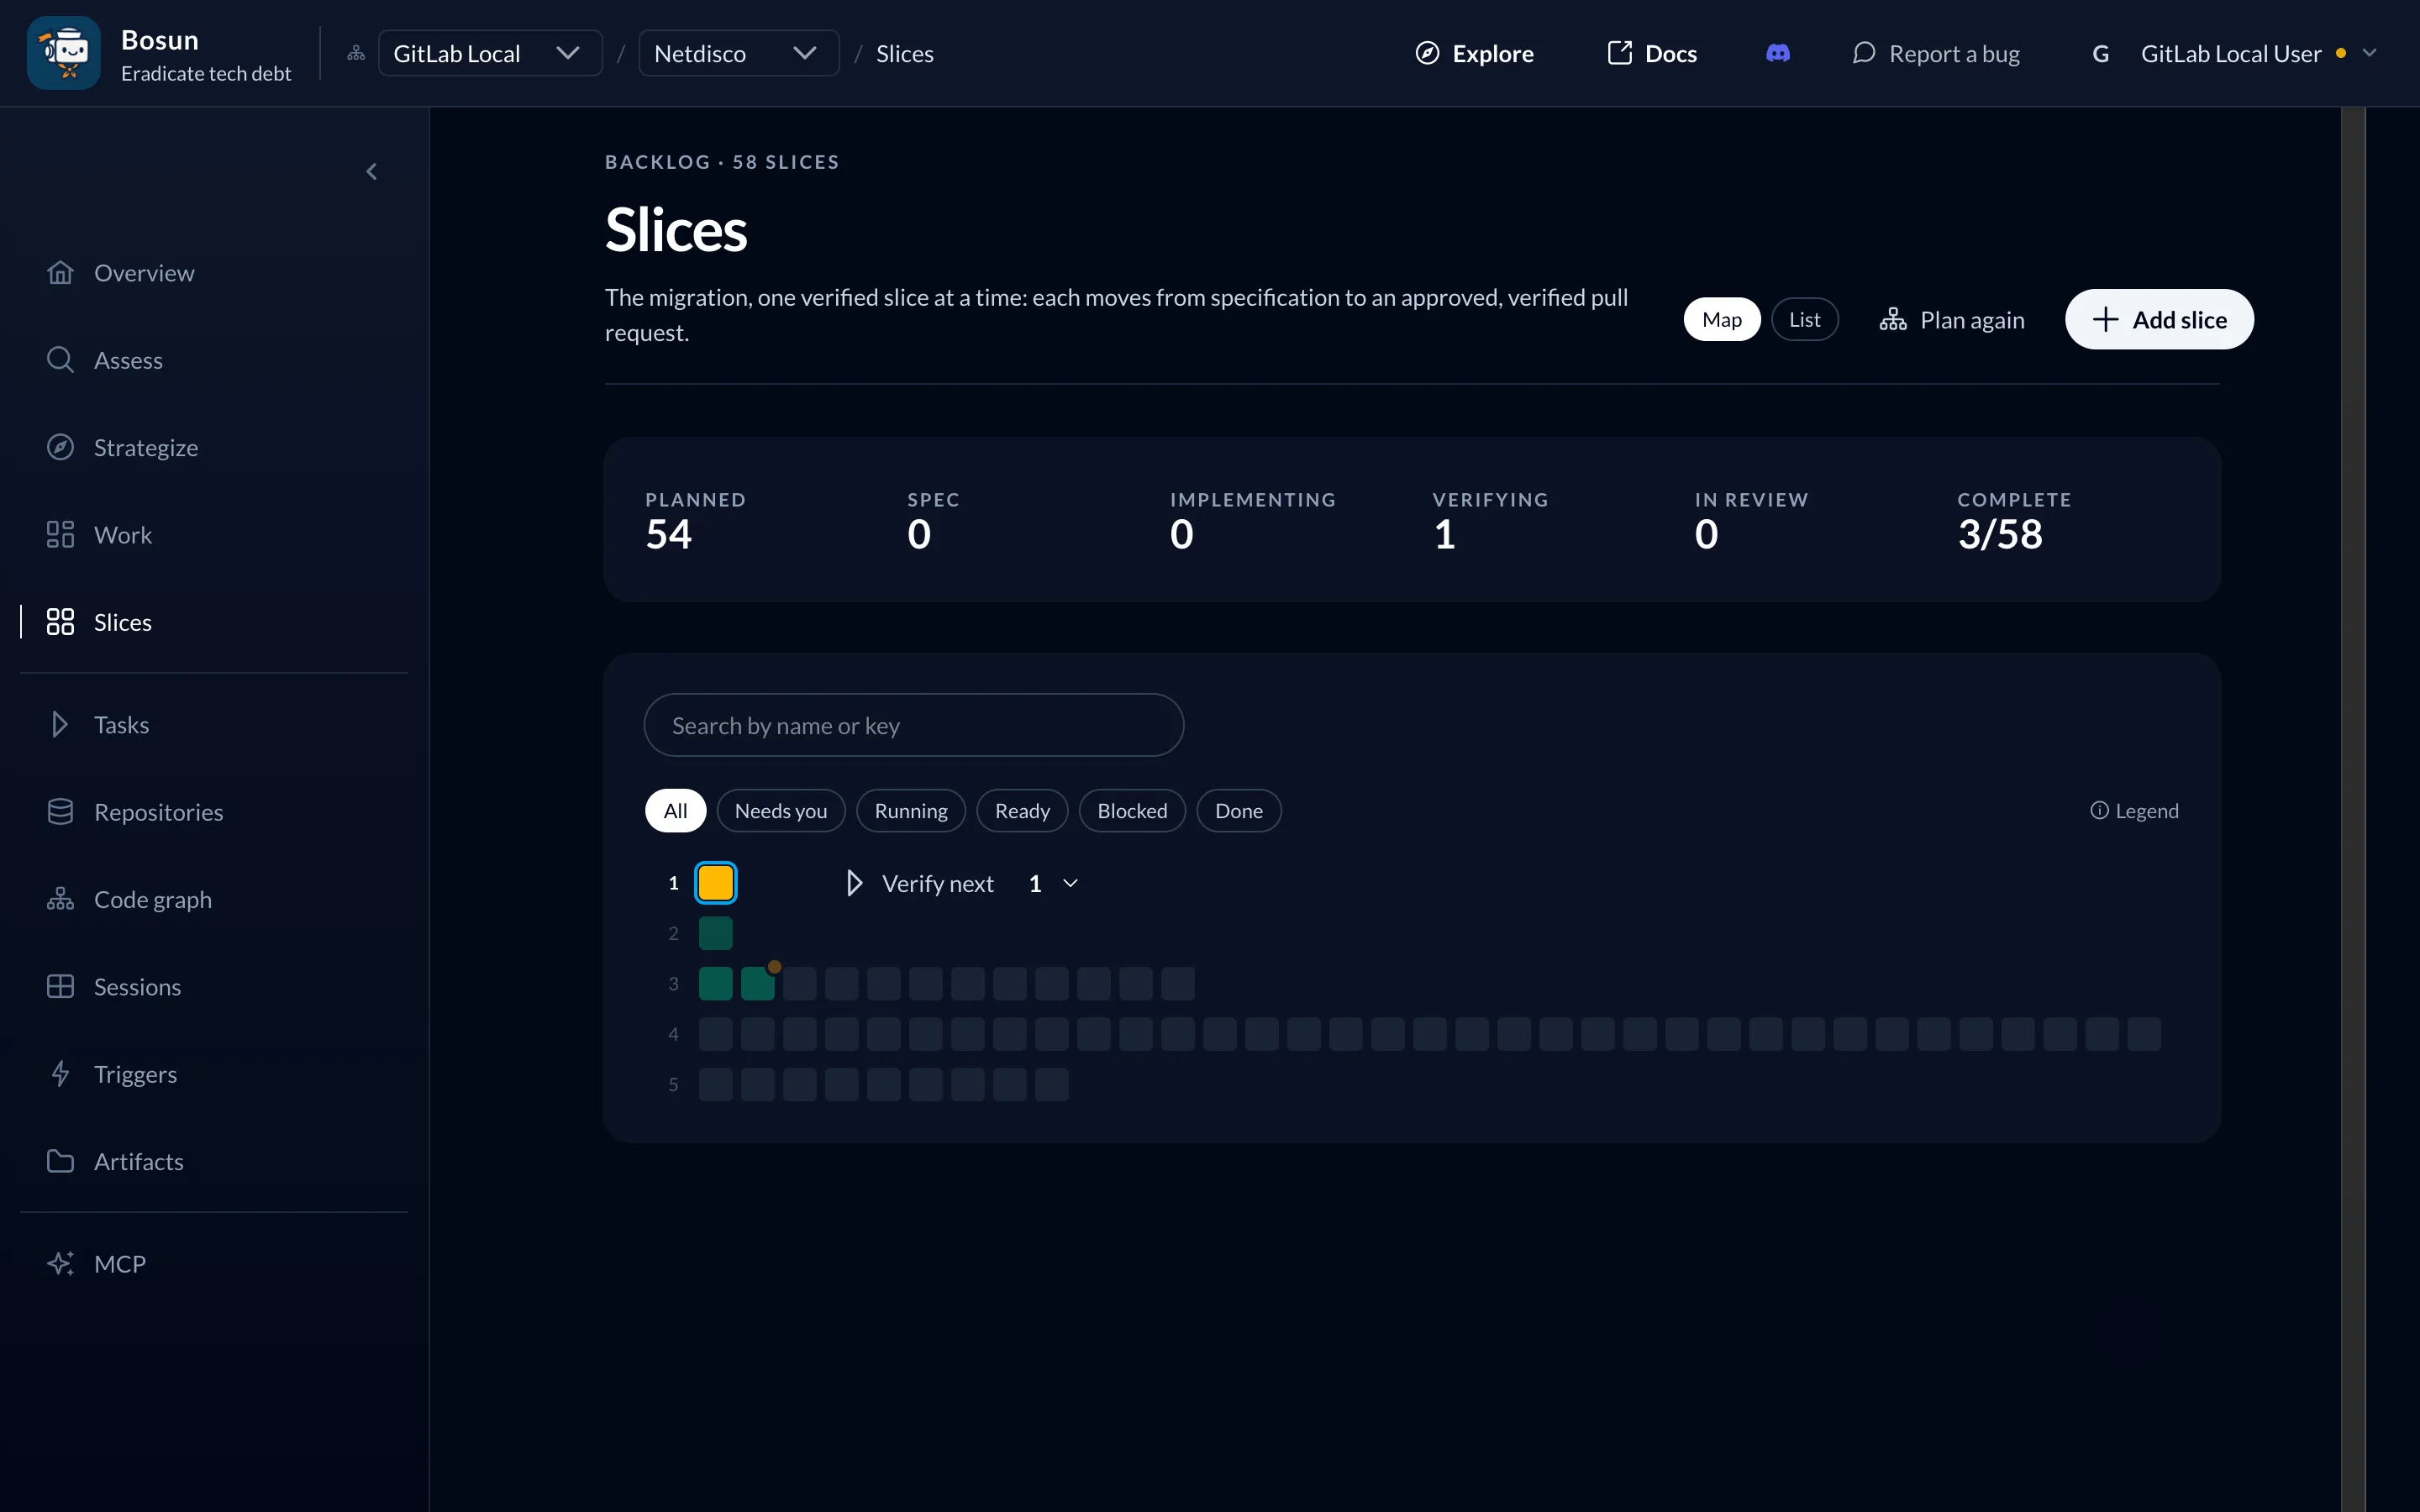Filter slices by Needs you
This screenshot has height=1512, width=2420.
(781, 811)
